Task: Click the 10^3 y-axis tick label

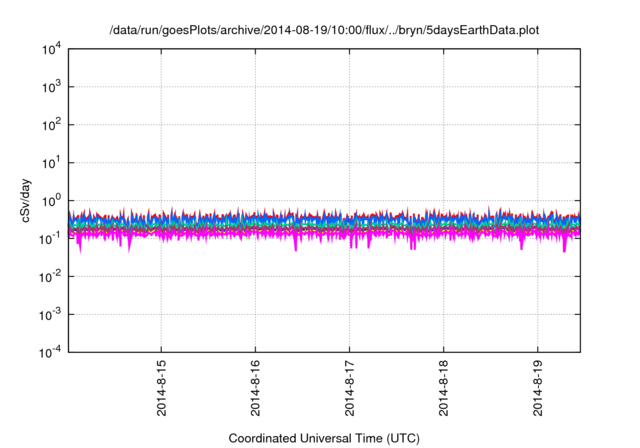Action: coord(52,87)
